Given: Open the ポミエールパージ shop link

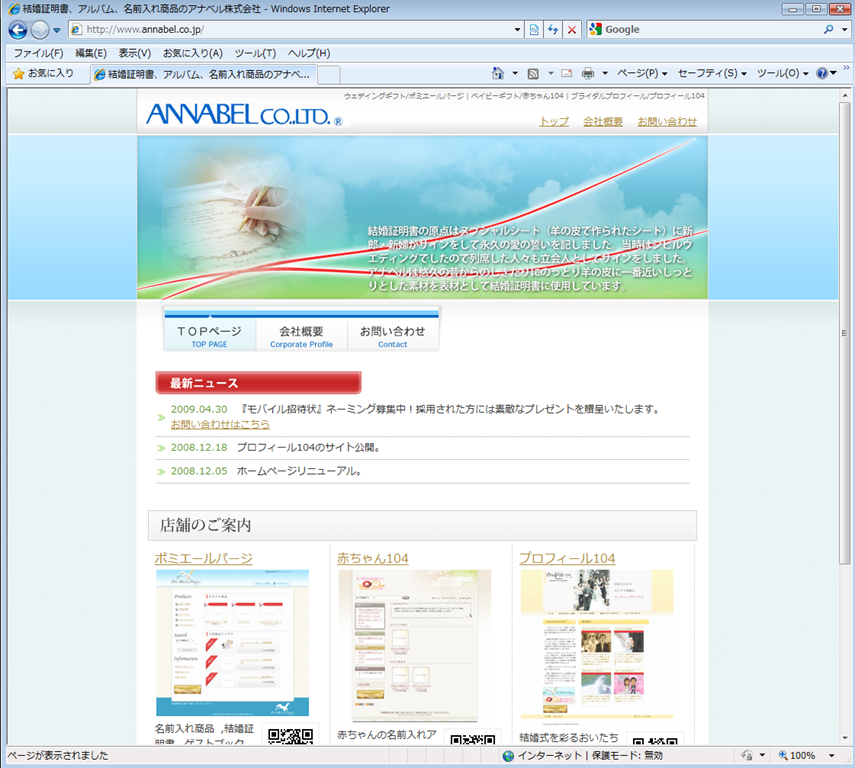Looking at the screenshot, I should click(203, 558).
